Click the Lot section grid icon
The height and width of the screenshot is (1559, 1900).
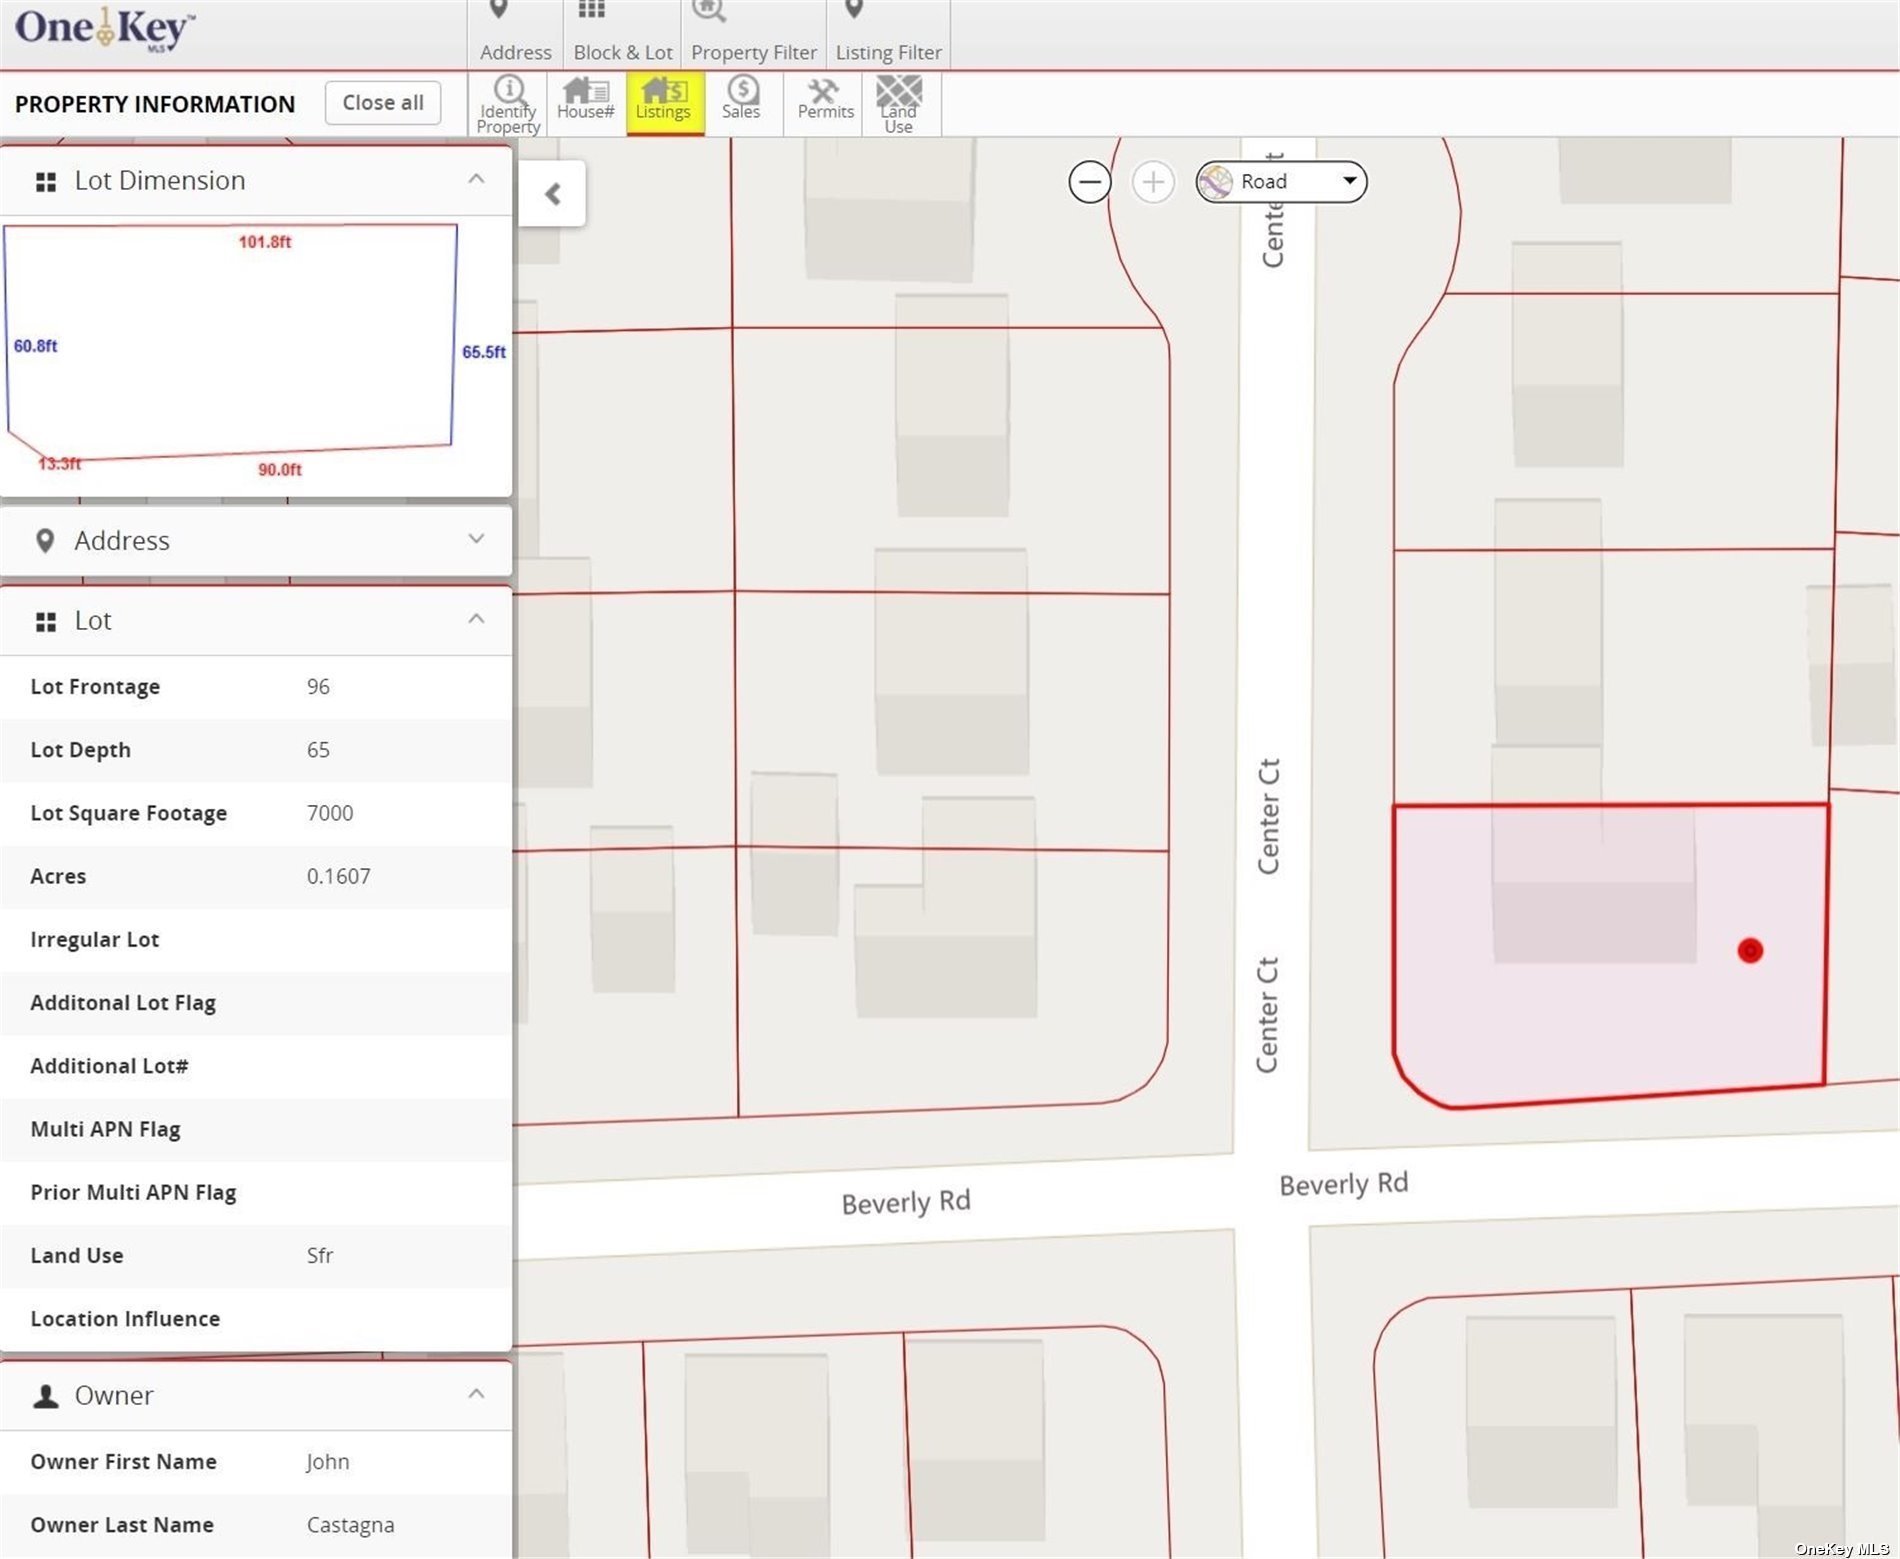pyautogui.click(x=45, y=621)
